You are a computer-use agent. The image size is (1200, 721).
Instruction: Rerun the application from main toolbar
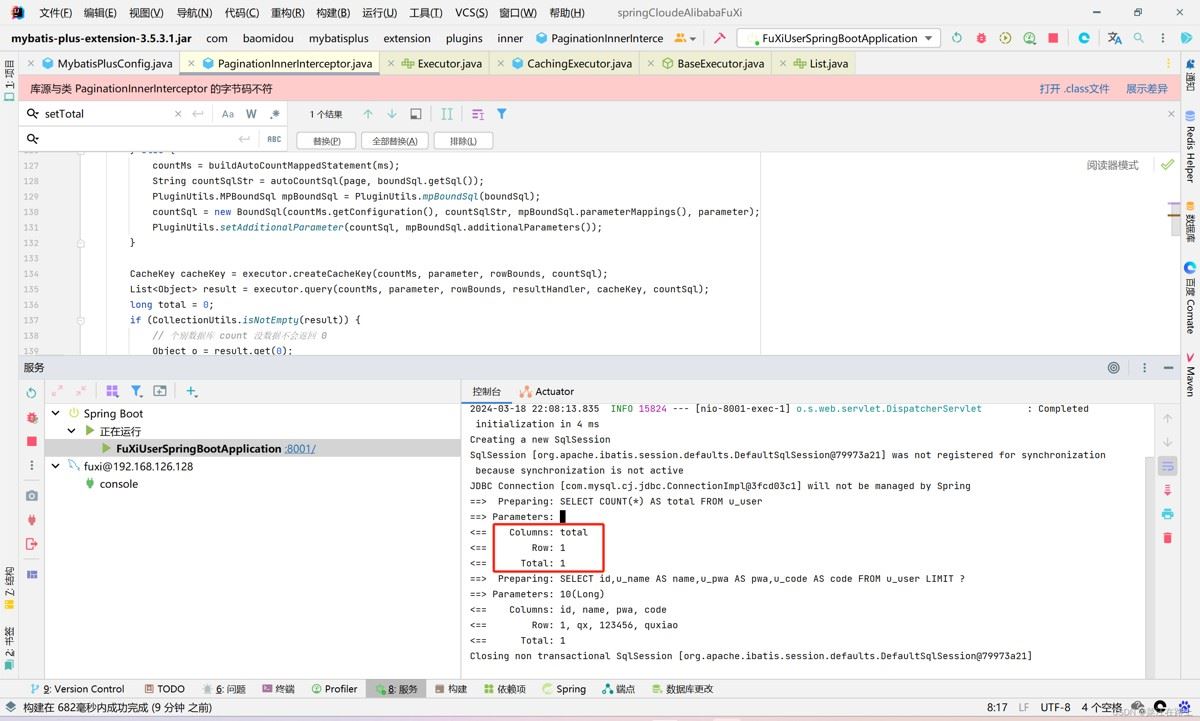(x=957, y=38)
